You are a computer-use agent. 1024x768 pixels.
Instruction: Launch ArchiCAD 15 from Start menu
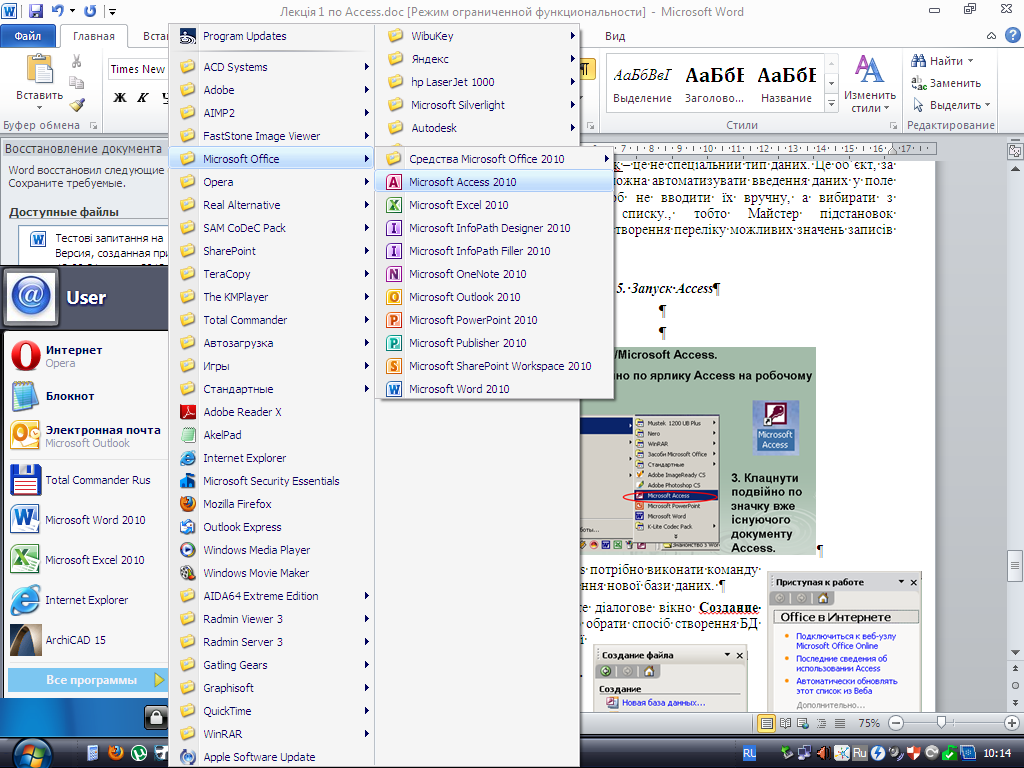pos(85,640)
